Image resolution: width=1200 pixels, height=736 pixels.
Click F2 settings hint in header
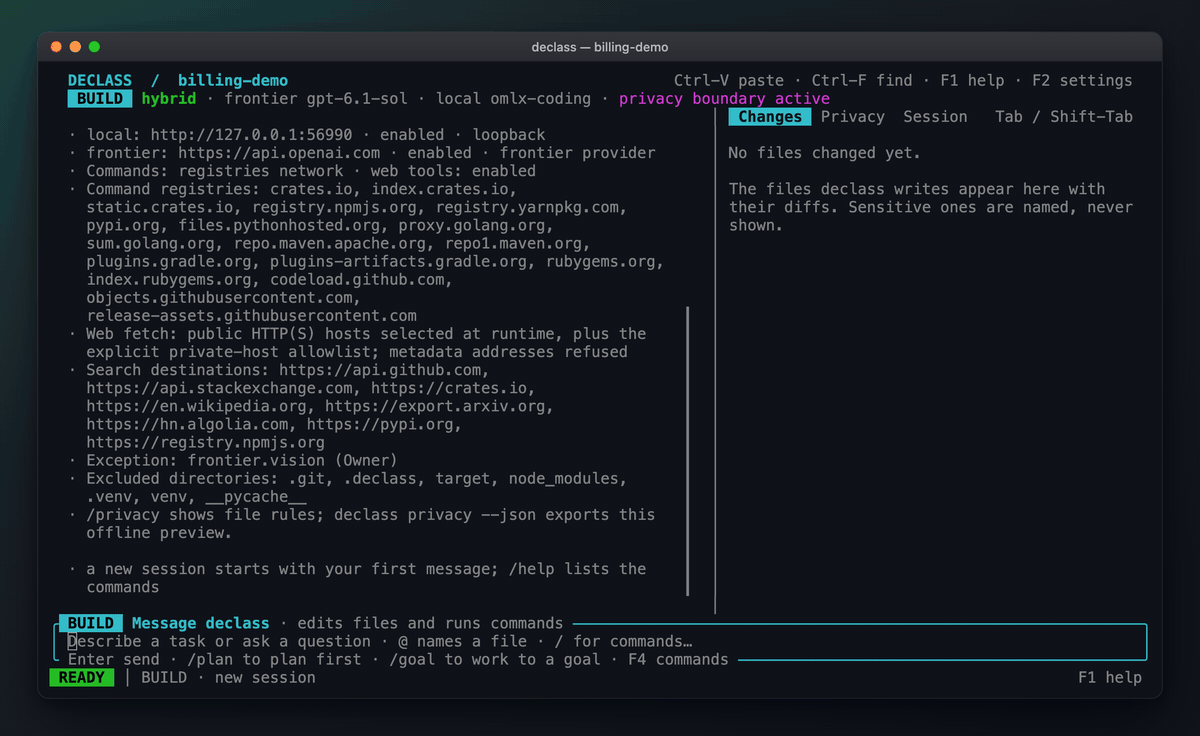(1082, 81)
